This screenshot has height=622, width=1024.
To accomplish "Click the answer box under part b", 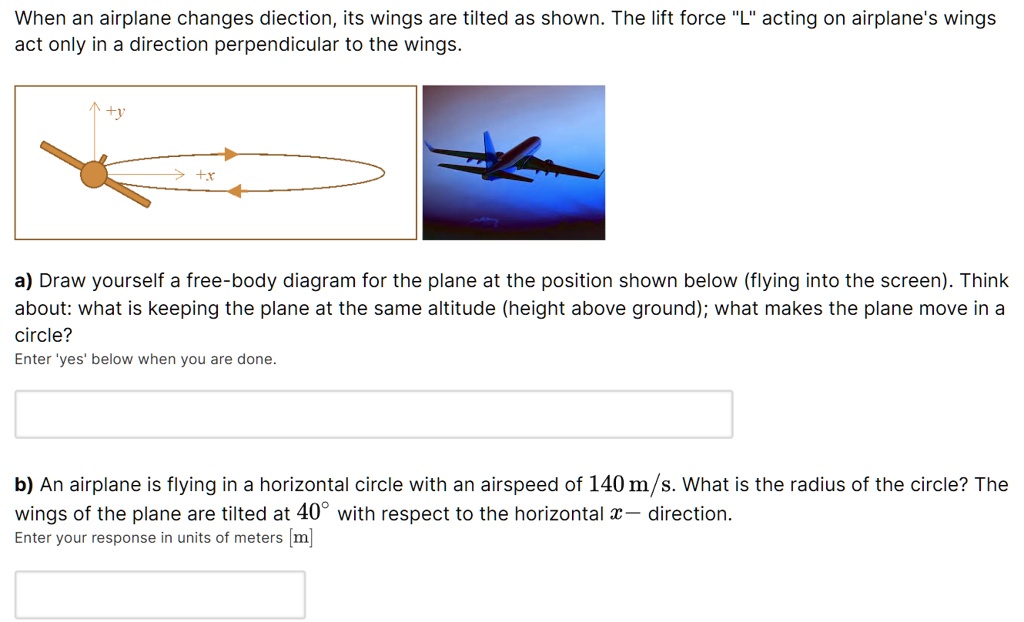I will click(160, 593).
